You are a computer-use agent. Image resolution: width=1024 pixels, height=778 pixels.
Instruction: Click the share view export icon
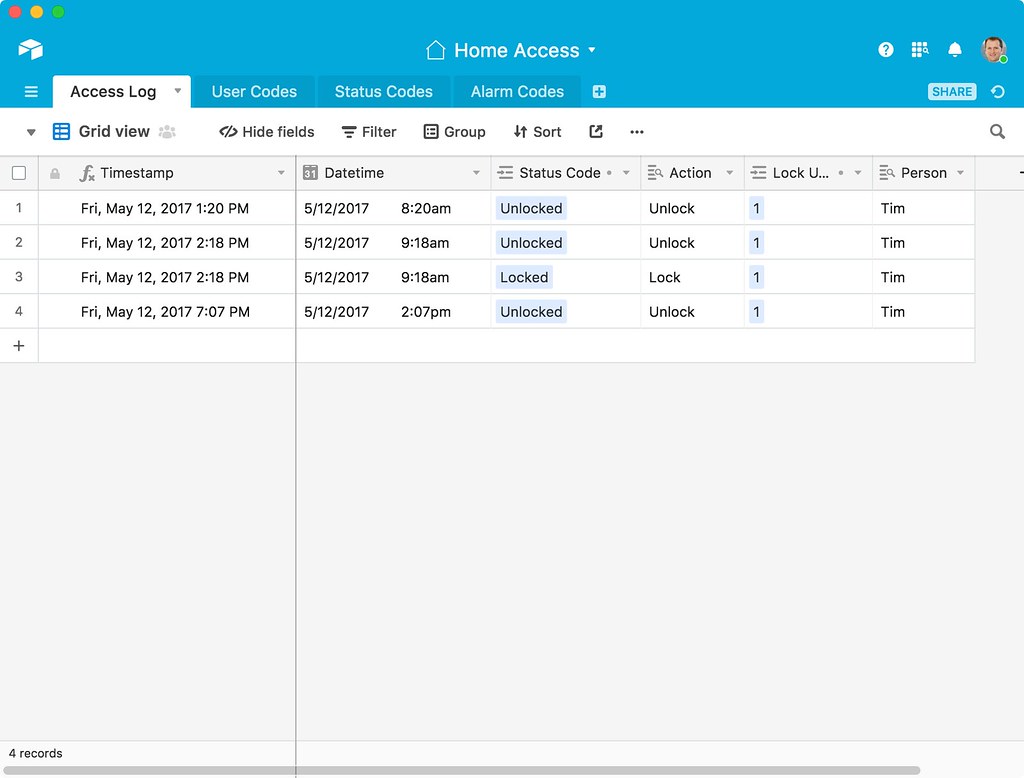(x=596, y=131)
